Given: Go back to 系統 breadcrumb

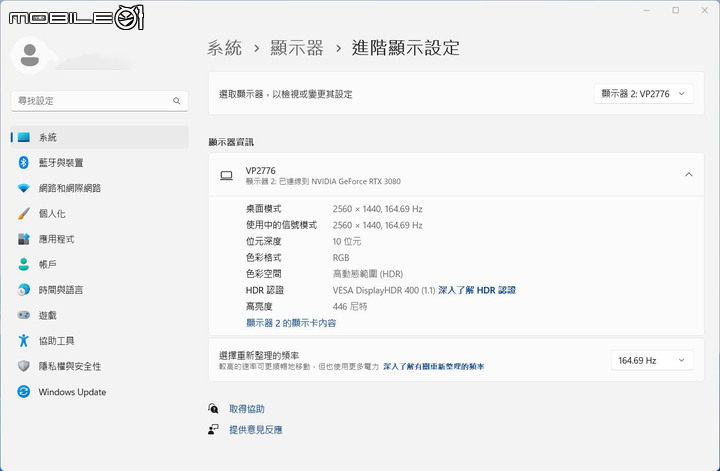Looking at the screenshot, I should click(225, 48).
